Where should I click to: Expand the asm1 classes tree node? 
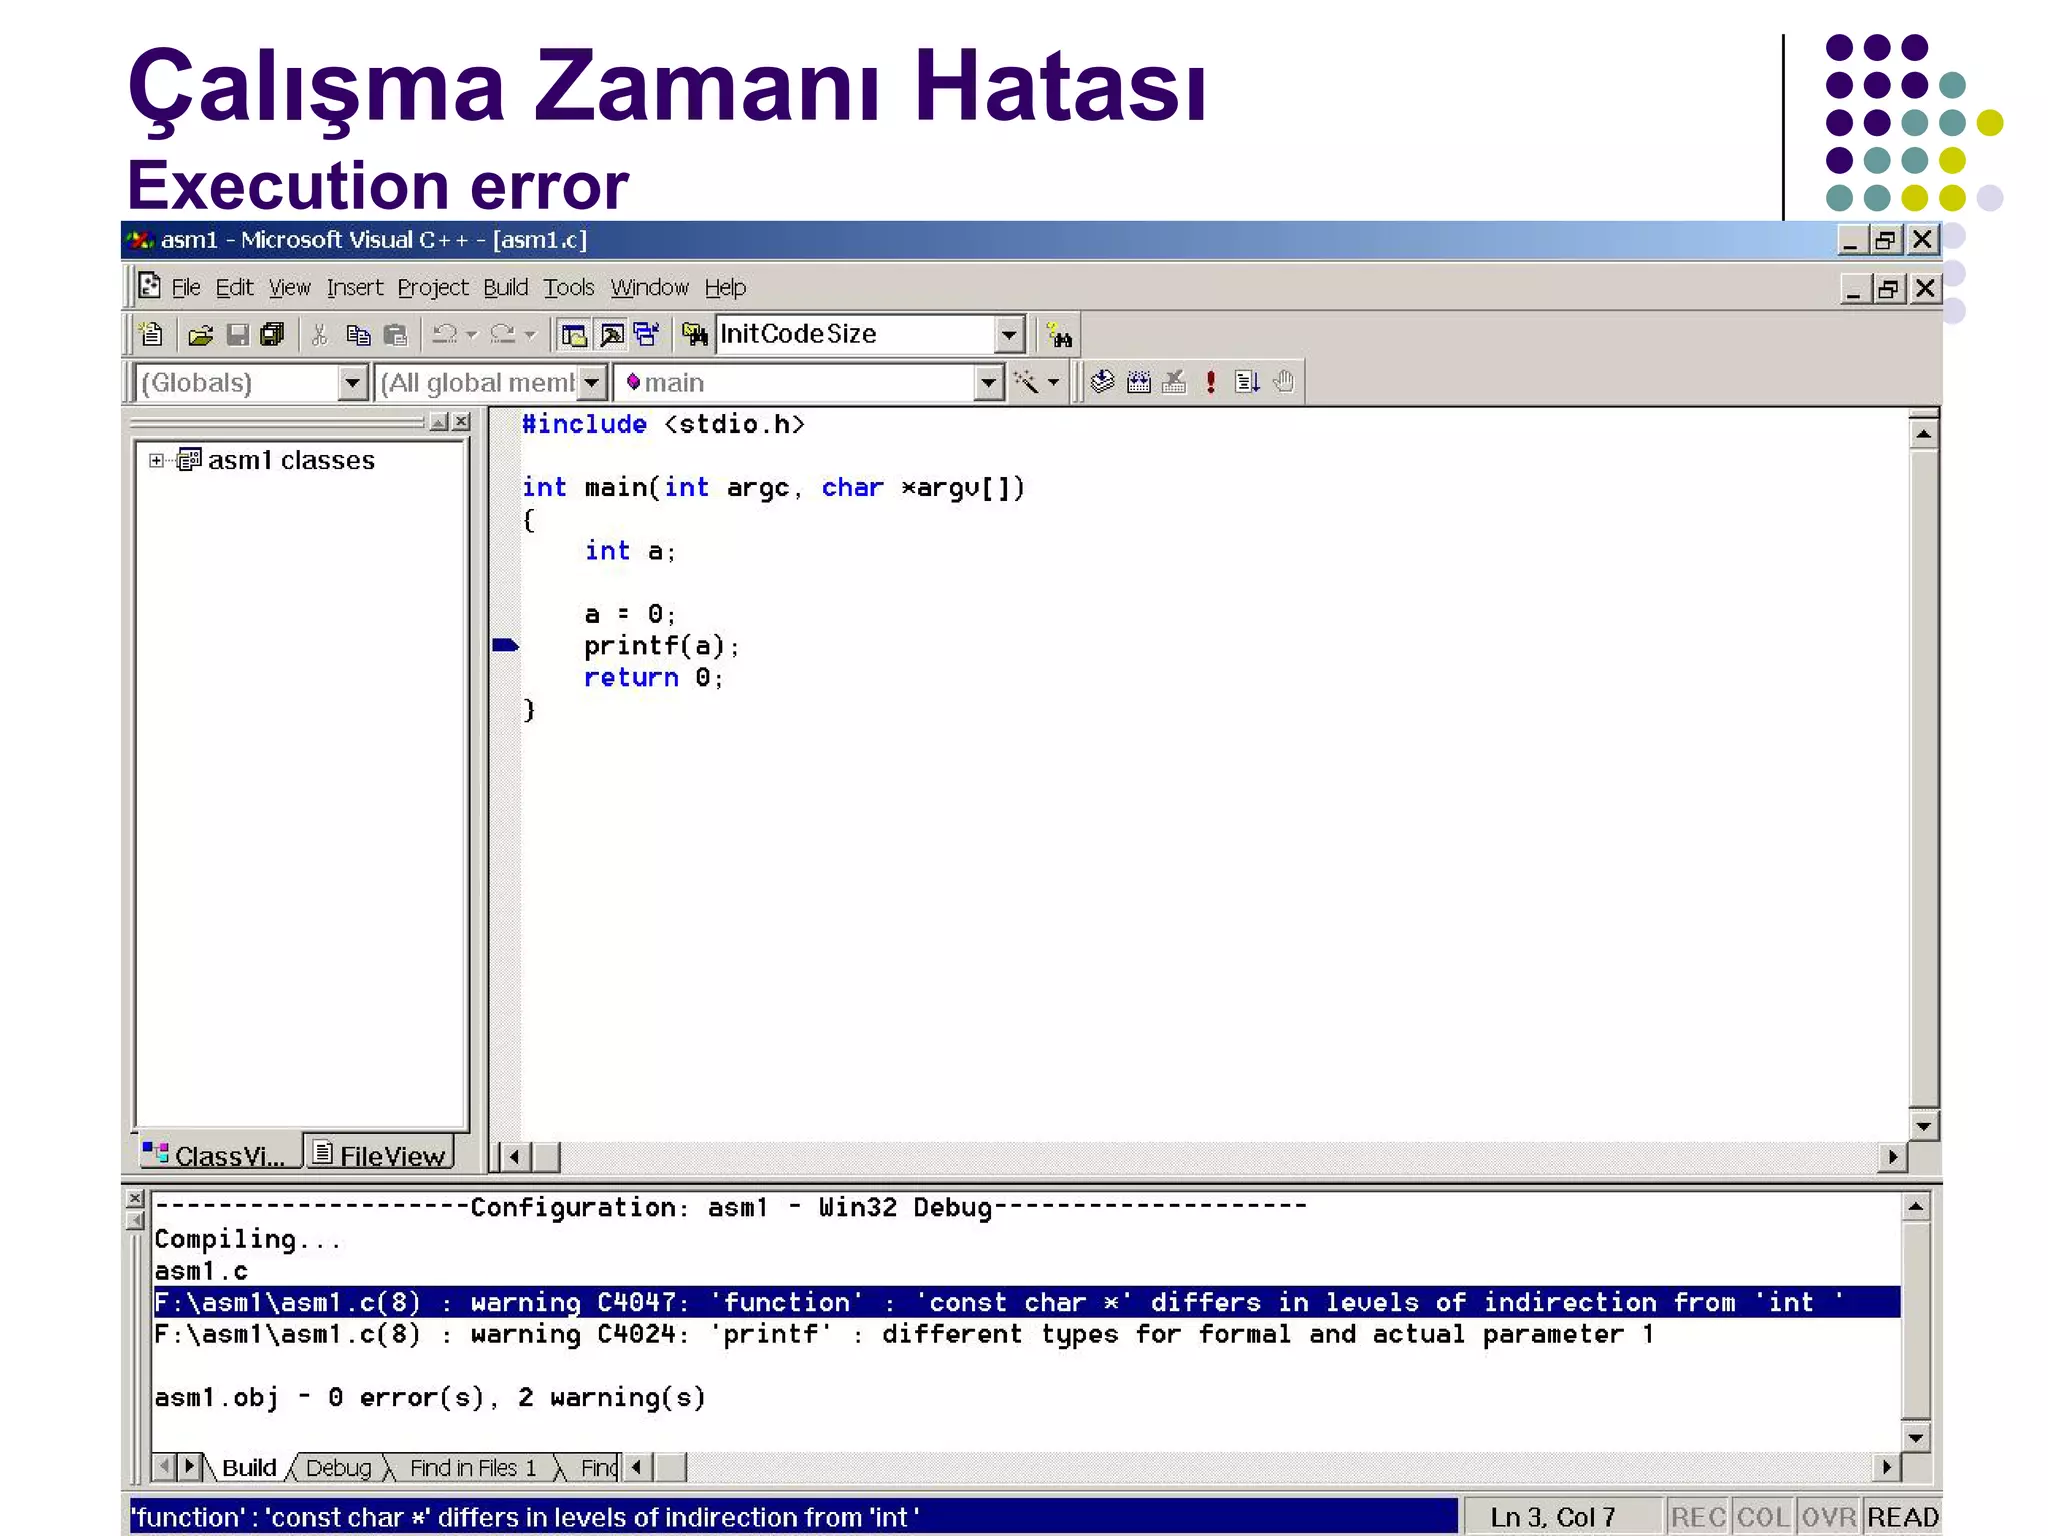tap(156, 460)
